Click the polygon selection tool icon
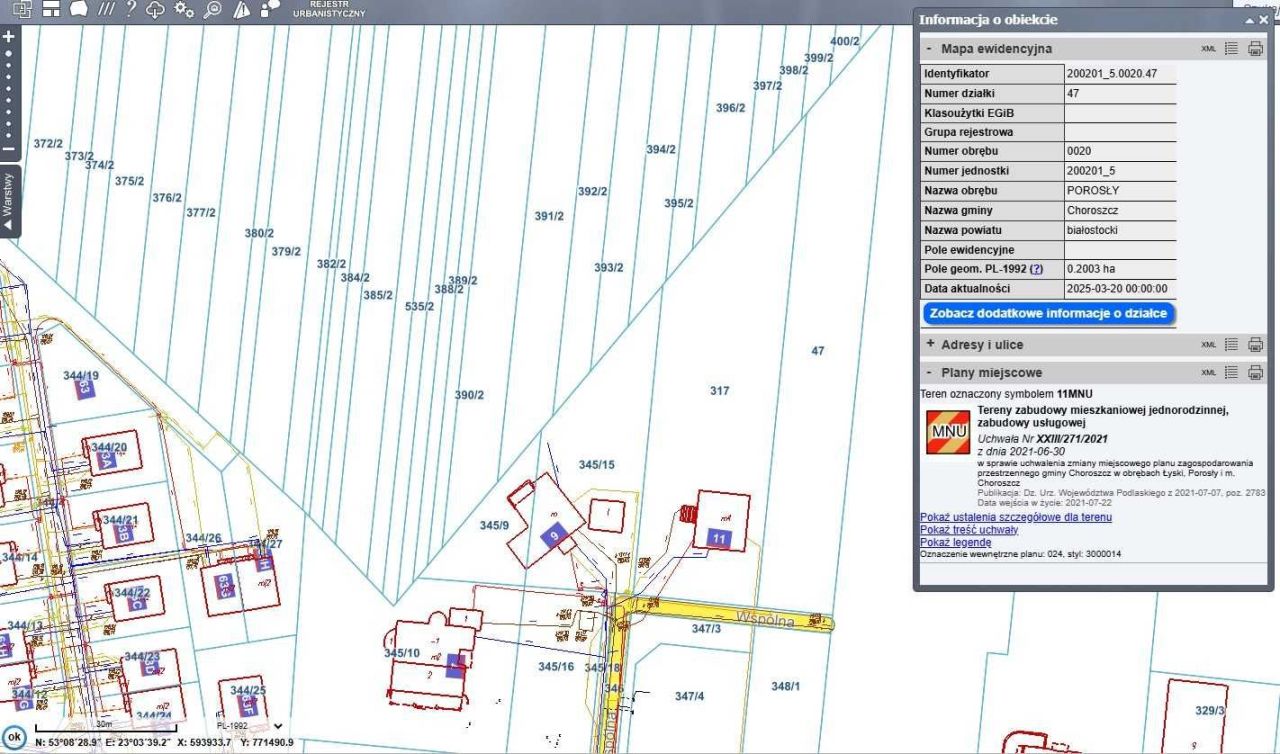The width and height of the screenshot is (1280, 754). coord(78,9)
